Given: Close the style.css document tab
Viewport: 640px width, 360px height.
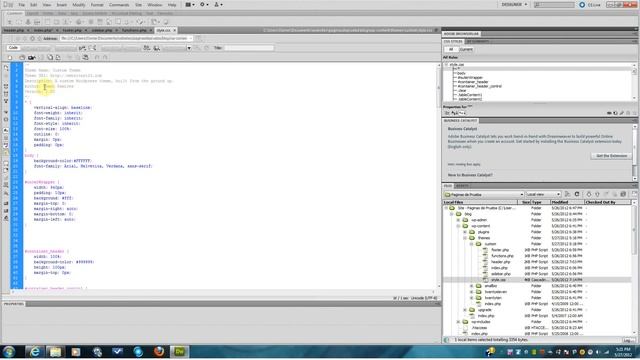Looking at the screenshot, I should [175, 30].
